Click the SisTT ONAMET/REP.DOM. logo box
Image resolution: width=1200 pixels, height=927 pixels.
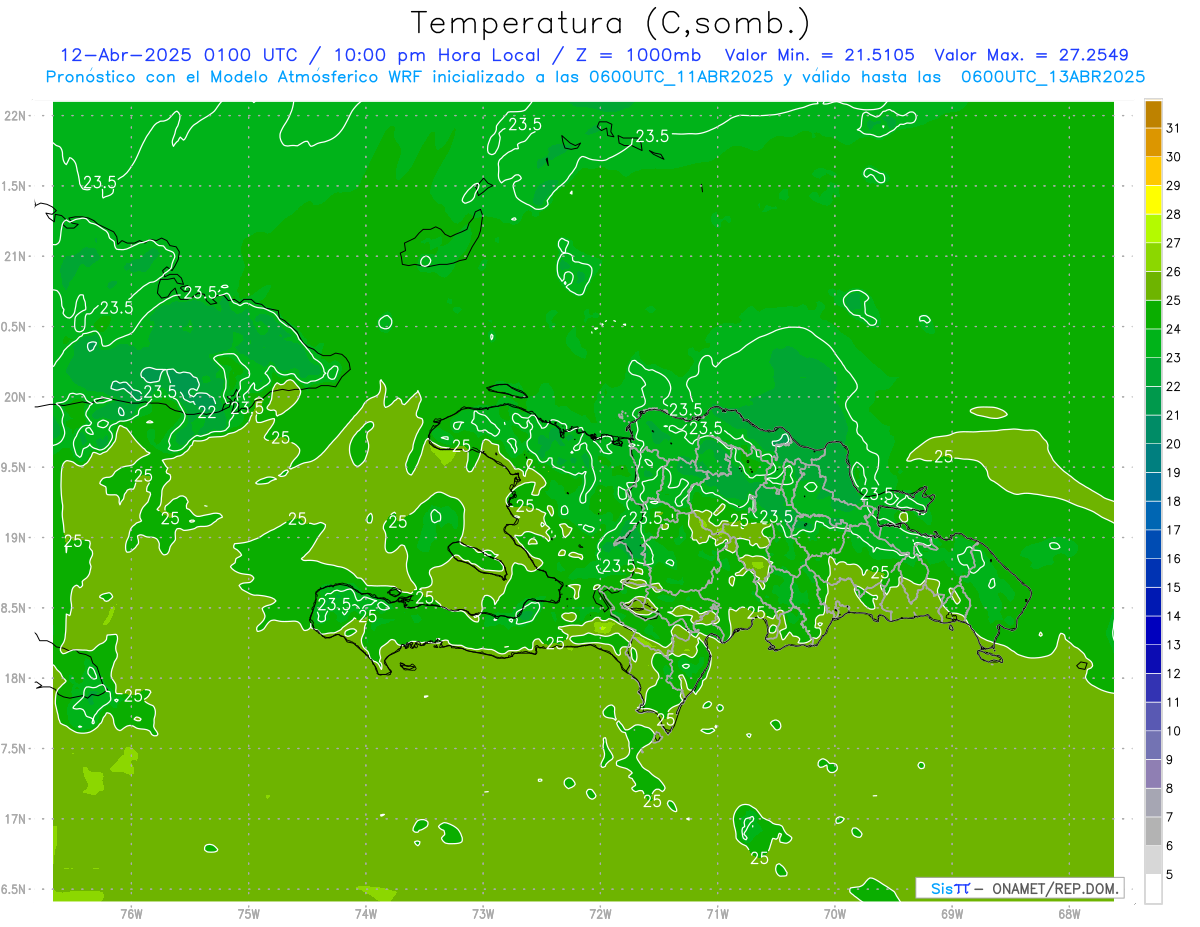coord(1019,888)
